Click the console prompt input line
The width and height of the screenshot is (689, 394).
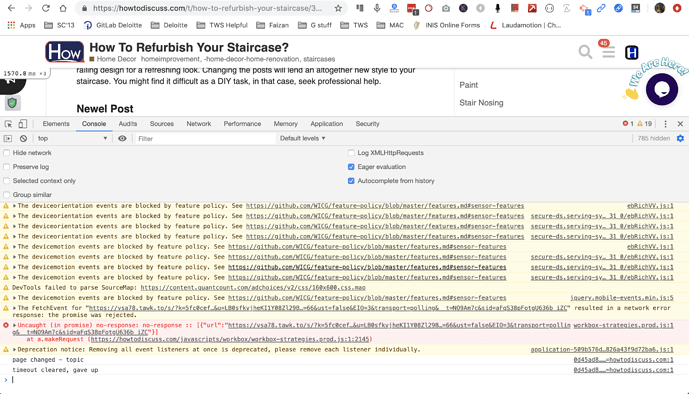[x=343, y=380]
